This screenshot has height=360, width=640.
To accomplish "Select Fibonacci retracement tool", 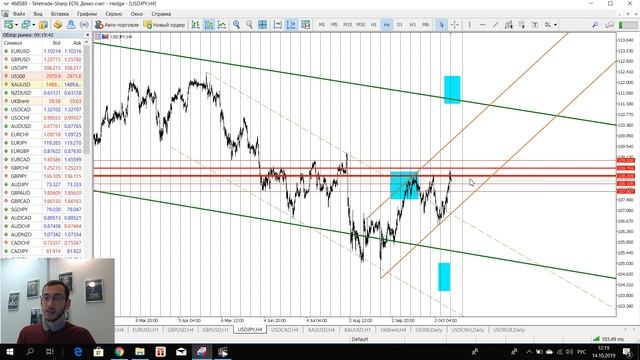I will click(x=522, y=25).
